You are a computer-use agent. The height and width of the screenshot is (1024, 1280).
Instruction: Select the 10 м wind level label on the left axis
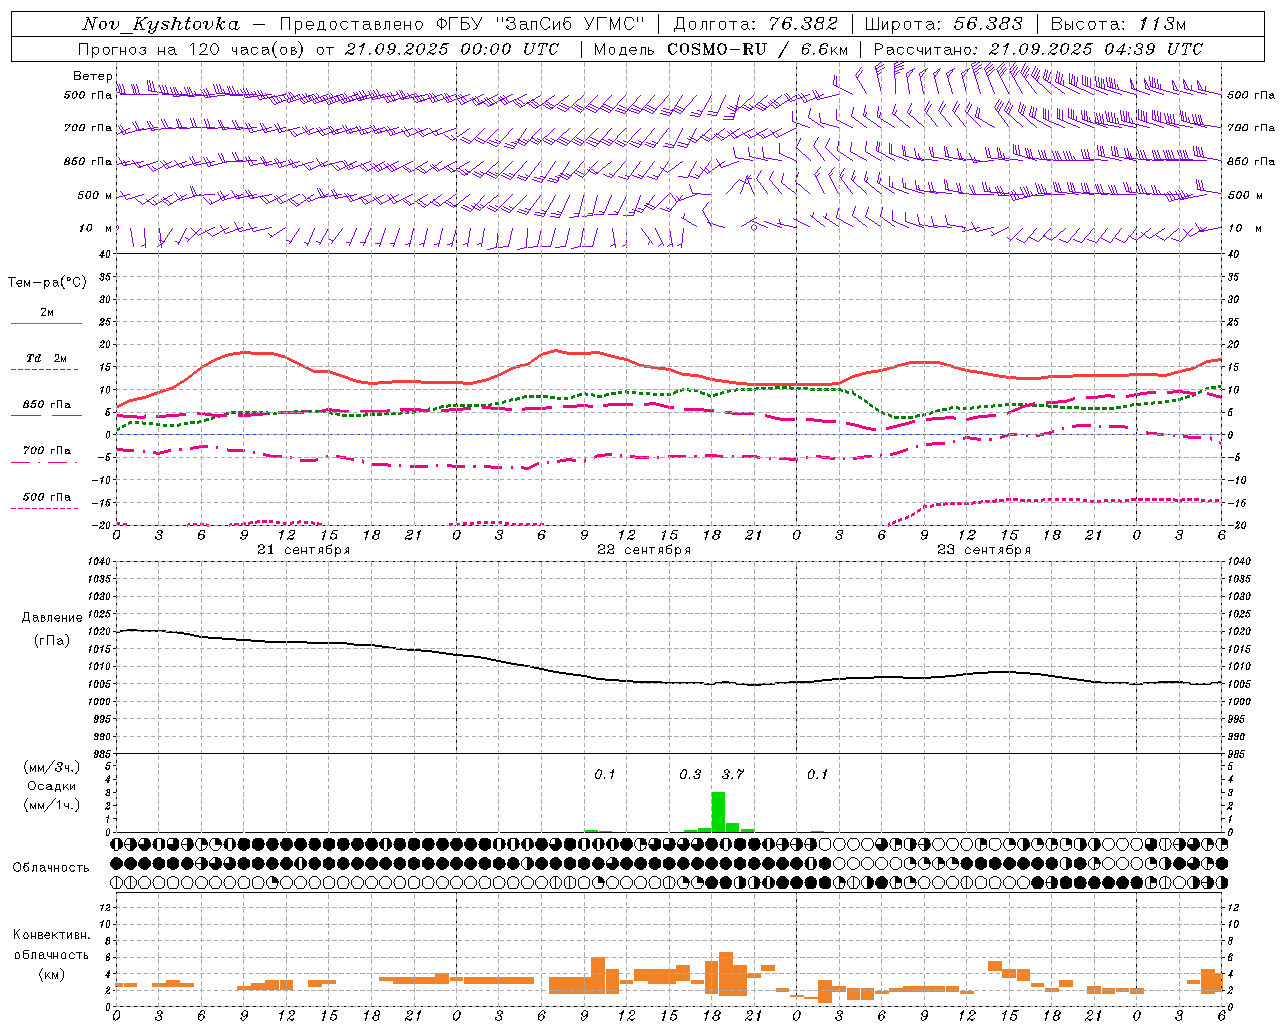click(x=96, y=228)
